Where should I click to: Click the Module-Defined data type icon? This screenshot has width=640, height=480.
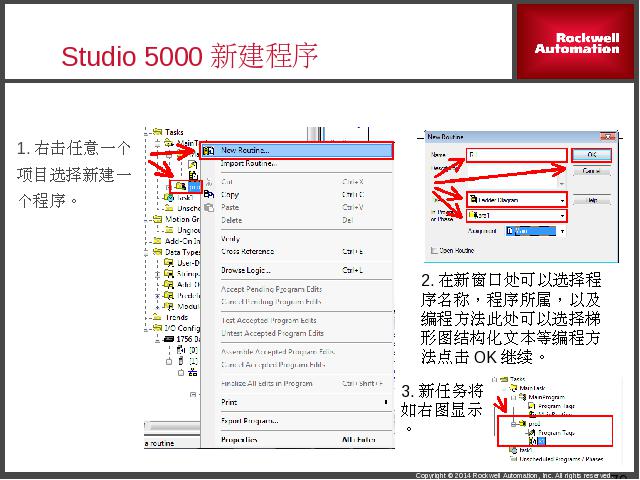pyautogui.click(x=169, y=306)
